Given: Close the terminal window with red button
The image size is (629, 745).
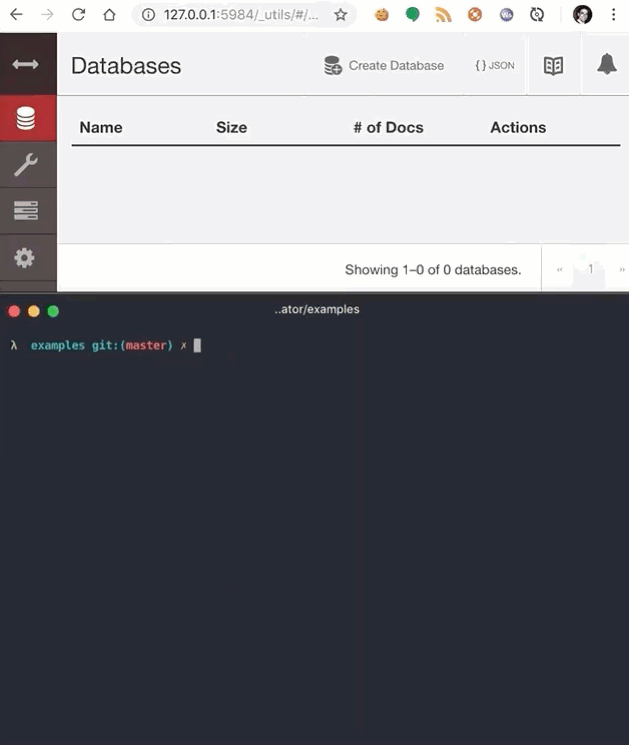Looking at the screenshot, I should click(14, 311).
